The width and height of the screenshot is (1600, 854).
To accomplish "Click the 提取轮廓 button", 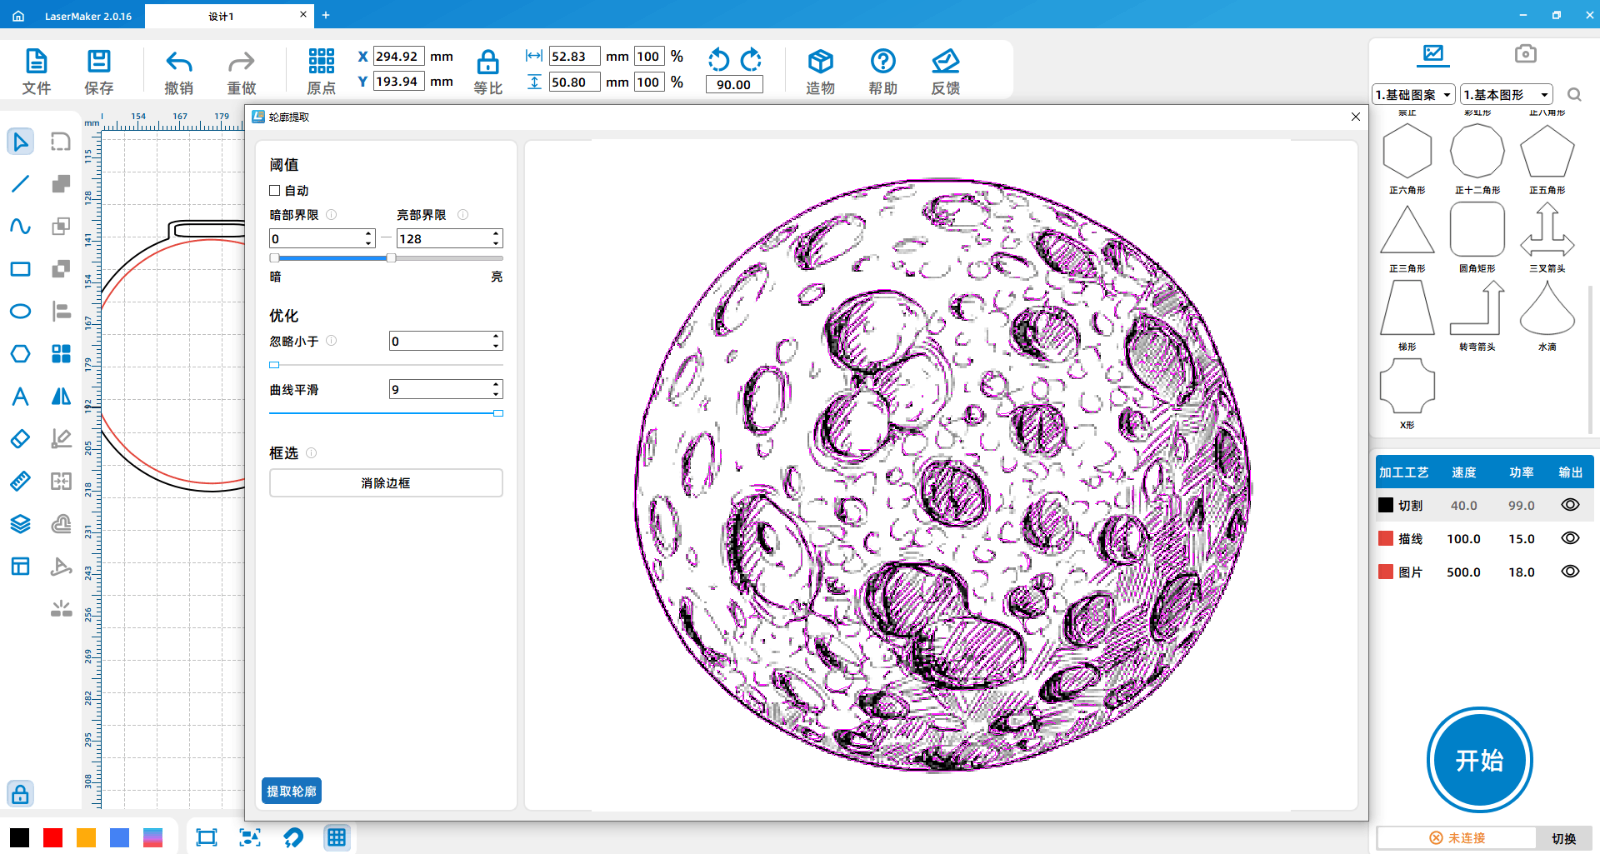I will 291,791.
